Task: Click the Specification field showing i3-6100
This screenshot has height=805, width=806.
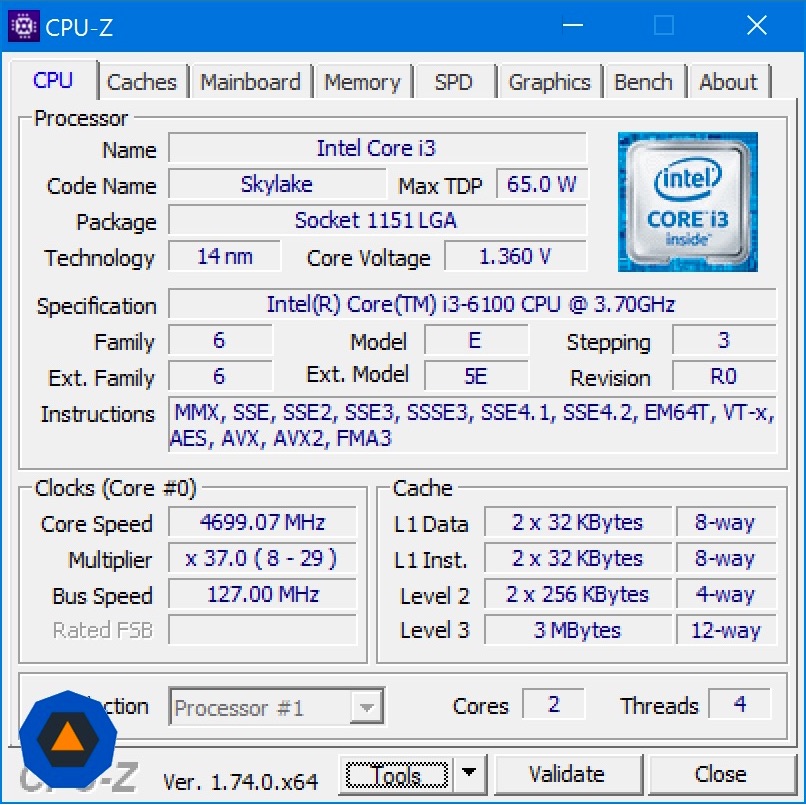Action: [x=472, y=304]
